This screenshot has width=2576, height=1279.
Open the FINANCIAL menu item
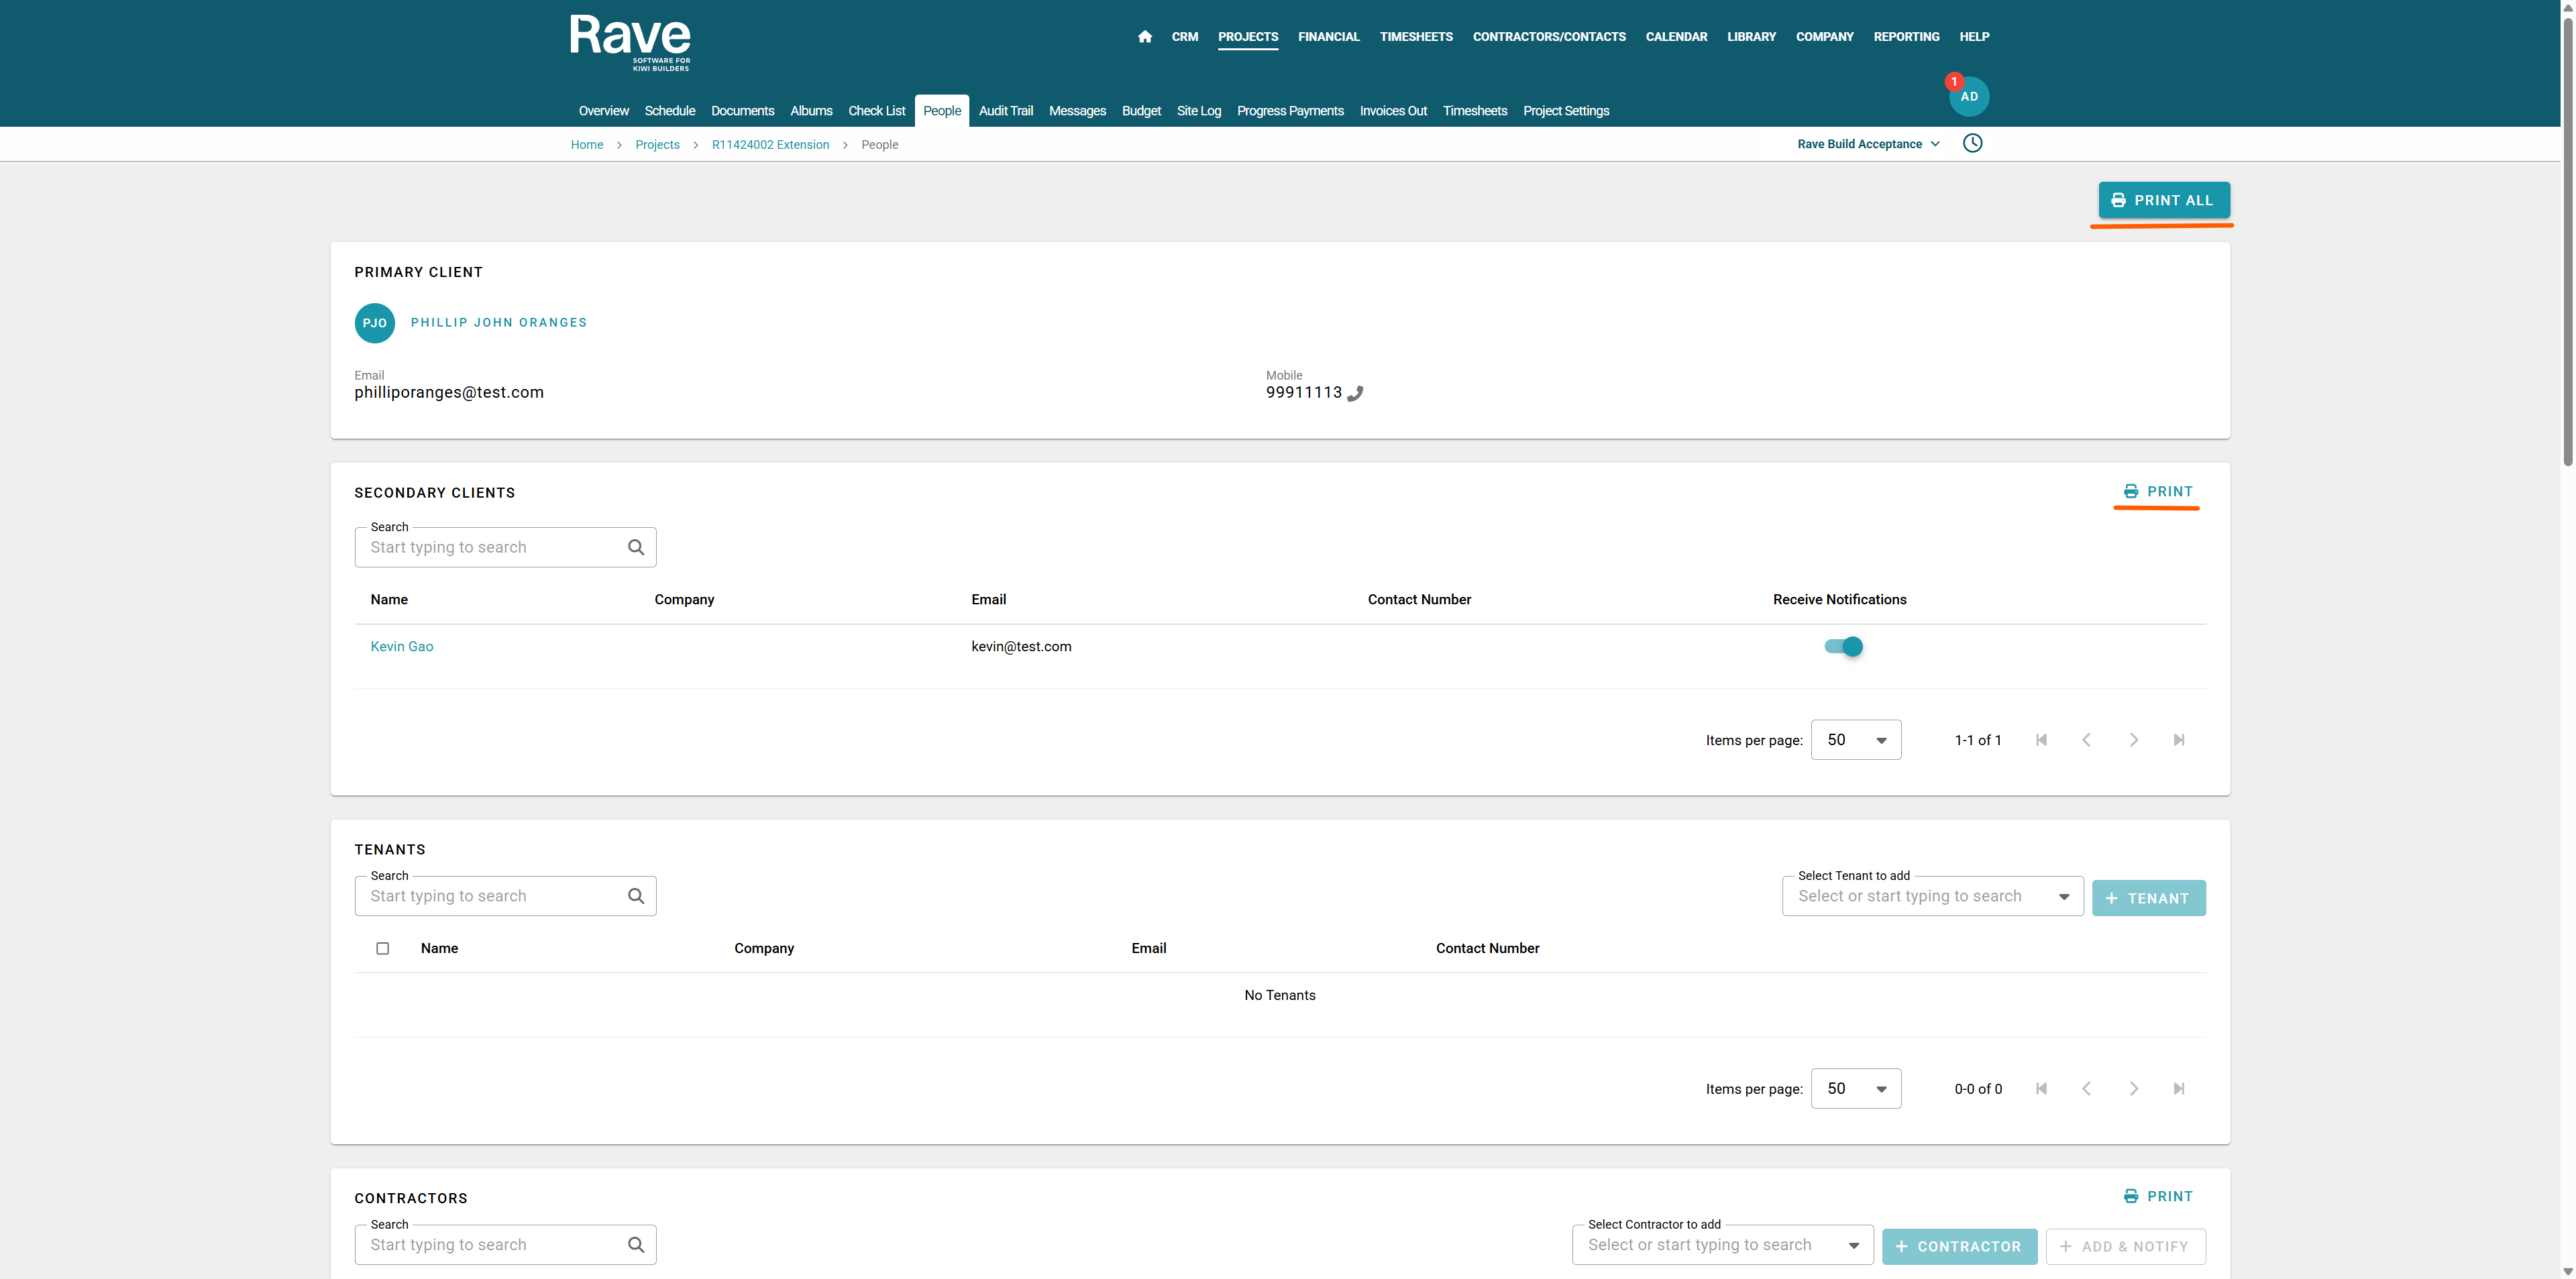click(x=1328, y=37)
